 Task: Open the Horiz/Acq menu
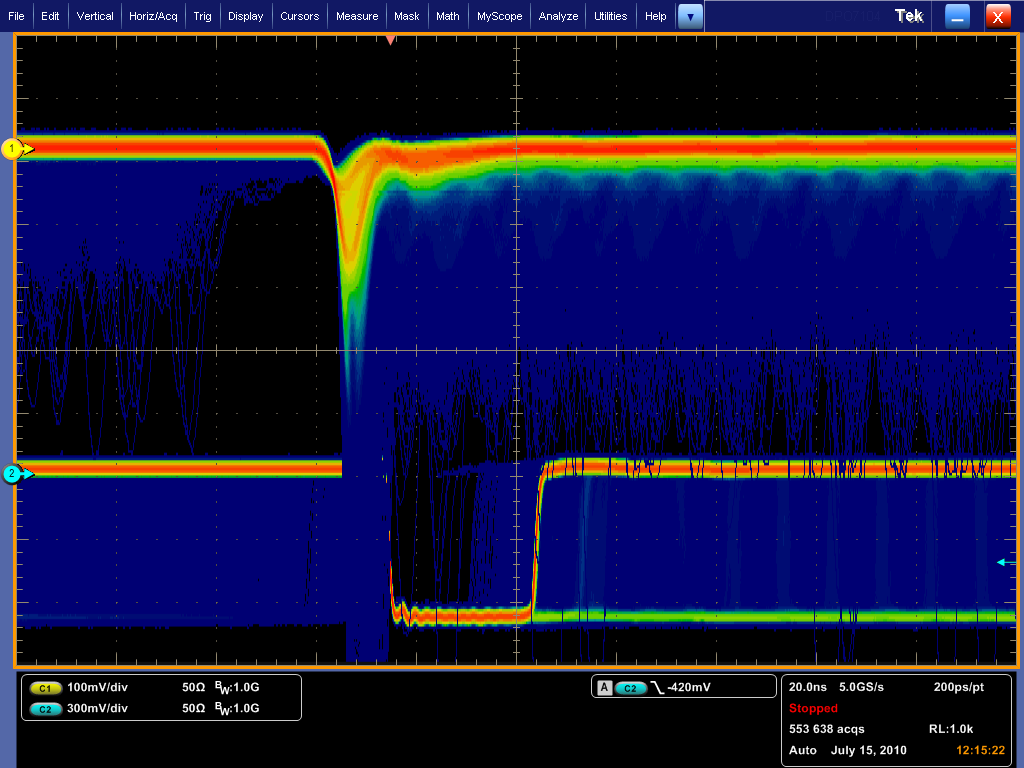click(153, 16)
